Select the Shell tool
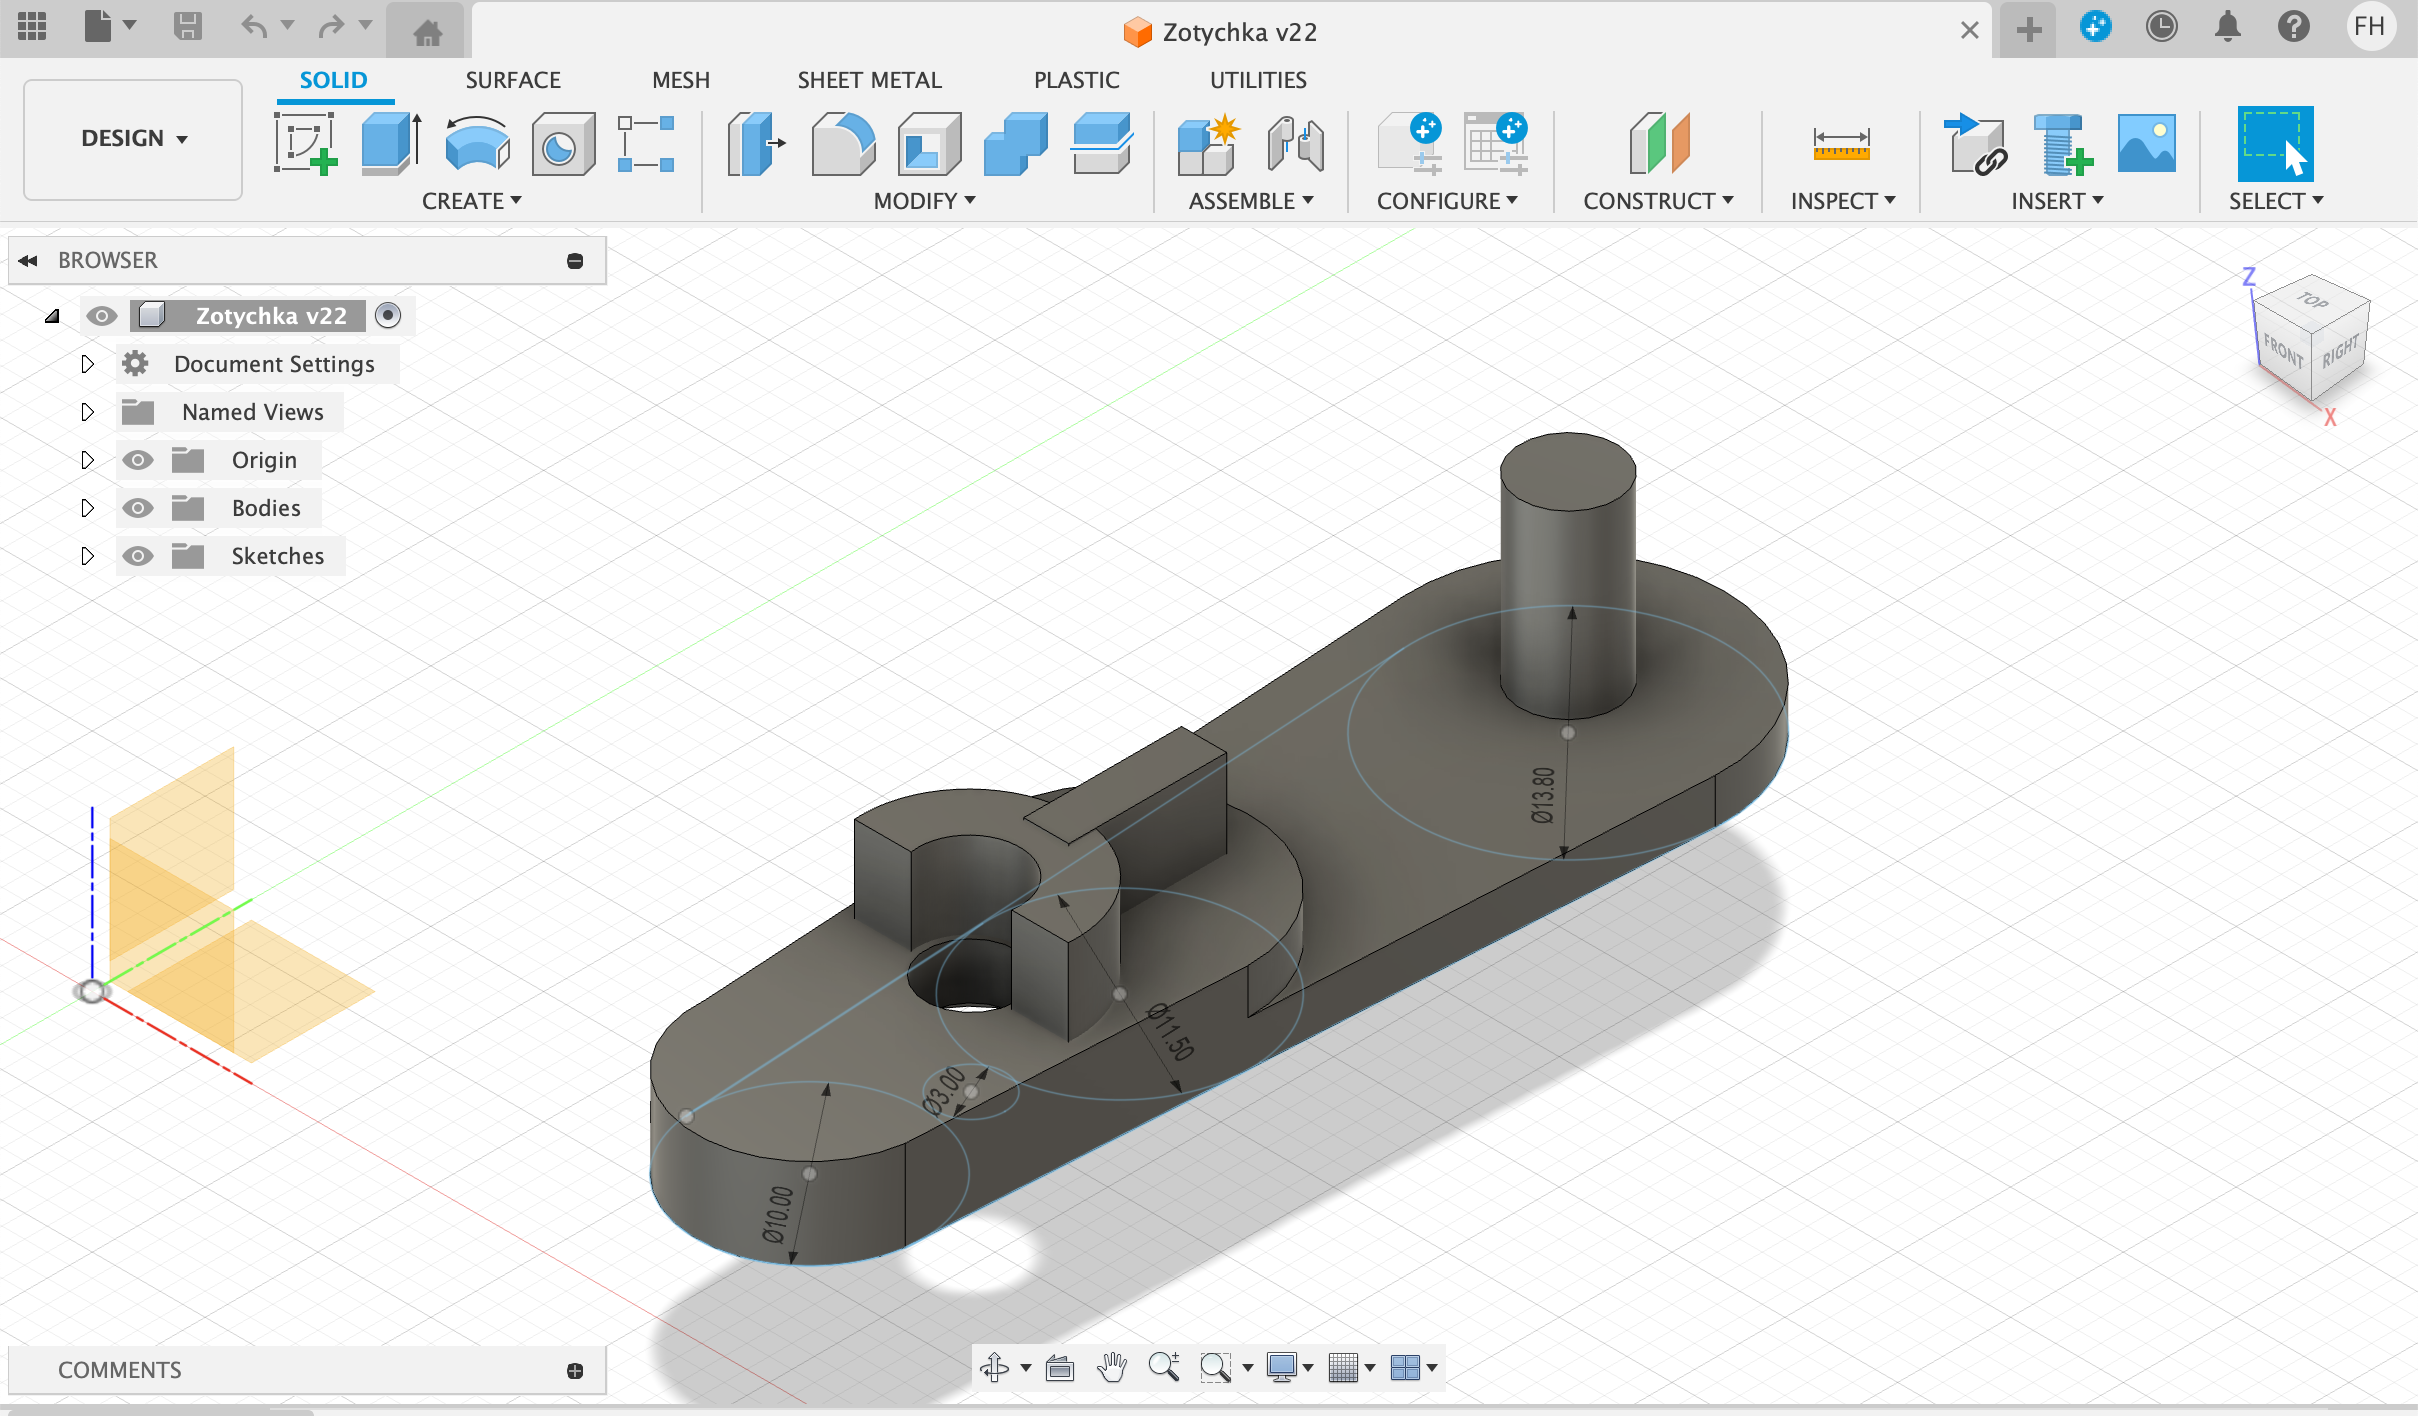Viewport: 2418px width, 1416px height. (929, 144)
